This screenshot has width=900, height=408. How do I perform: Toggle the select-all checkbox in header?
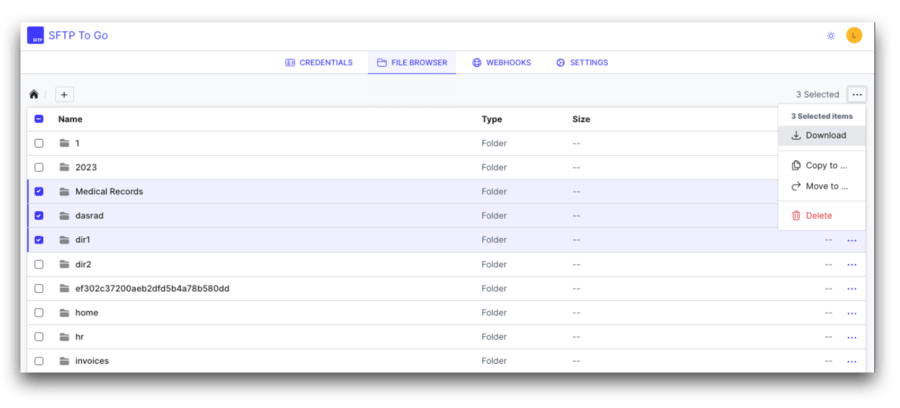click(x=39, y=119)
